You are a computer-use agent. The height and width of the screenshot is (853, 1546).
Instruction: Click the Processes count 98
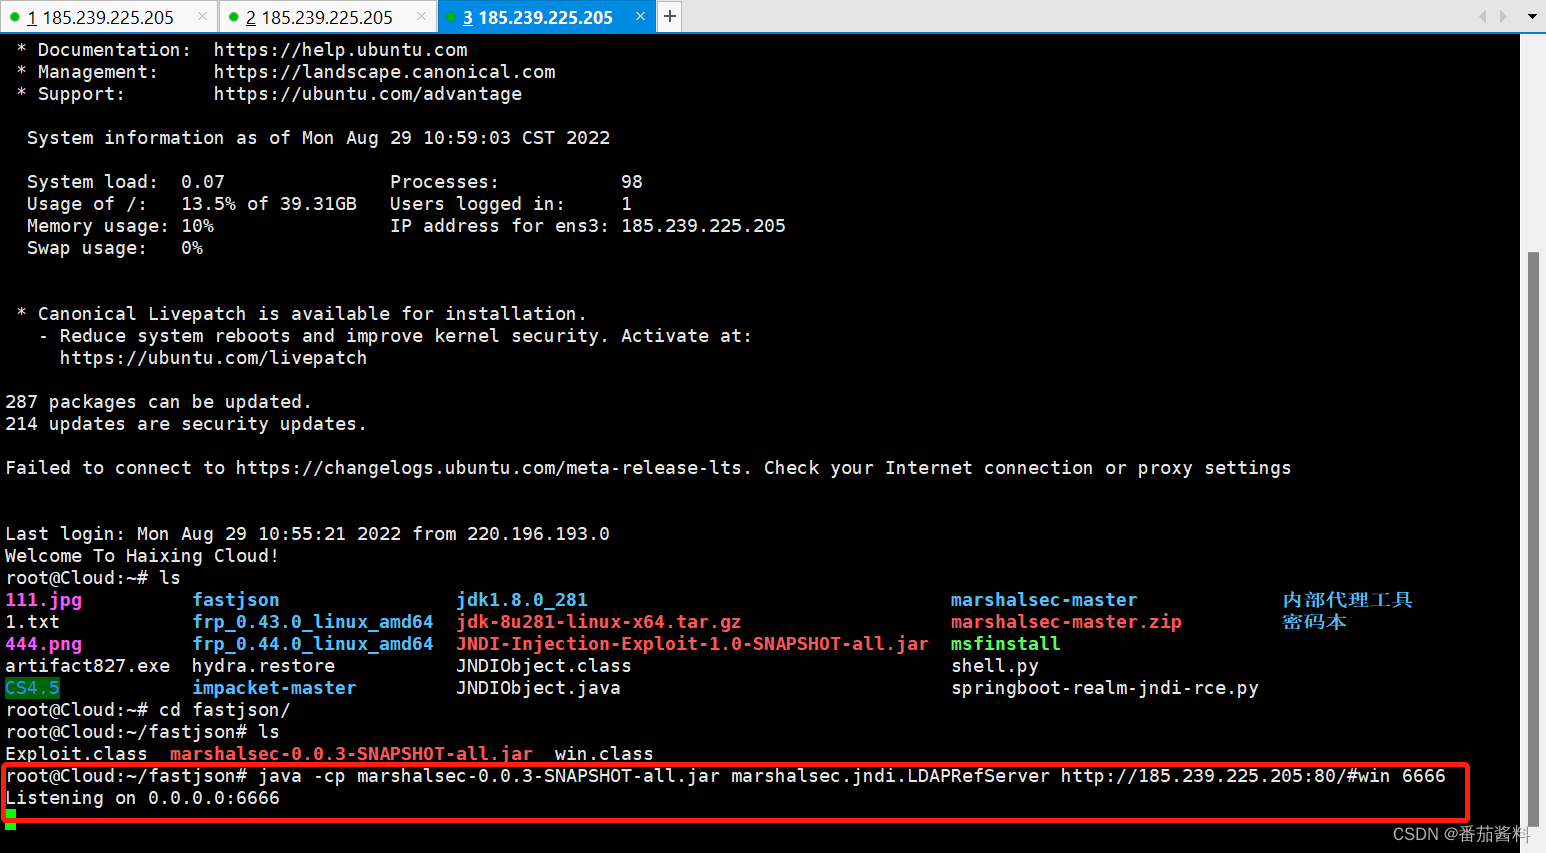coord(632,182)
